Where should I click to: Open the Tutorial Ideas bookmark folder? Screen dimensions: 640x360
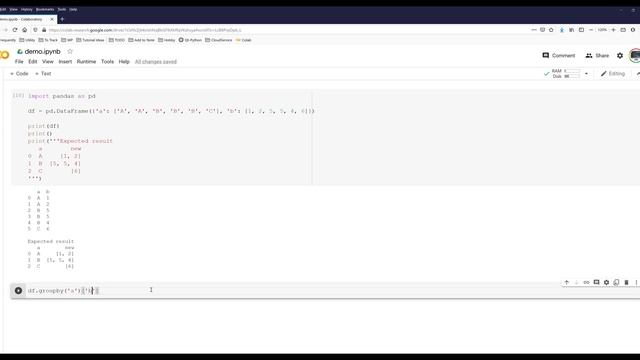coord(90,40)
